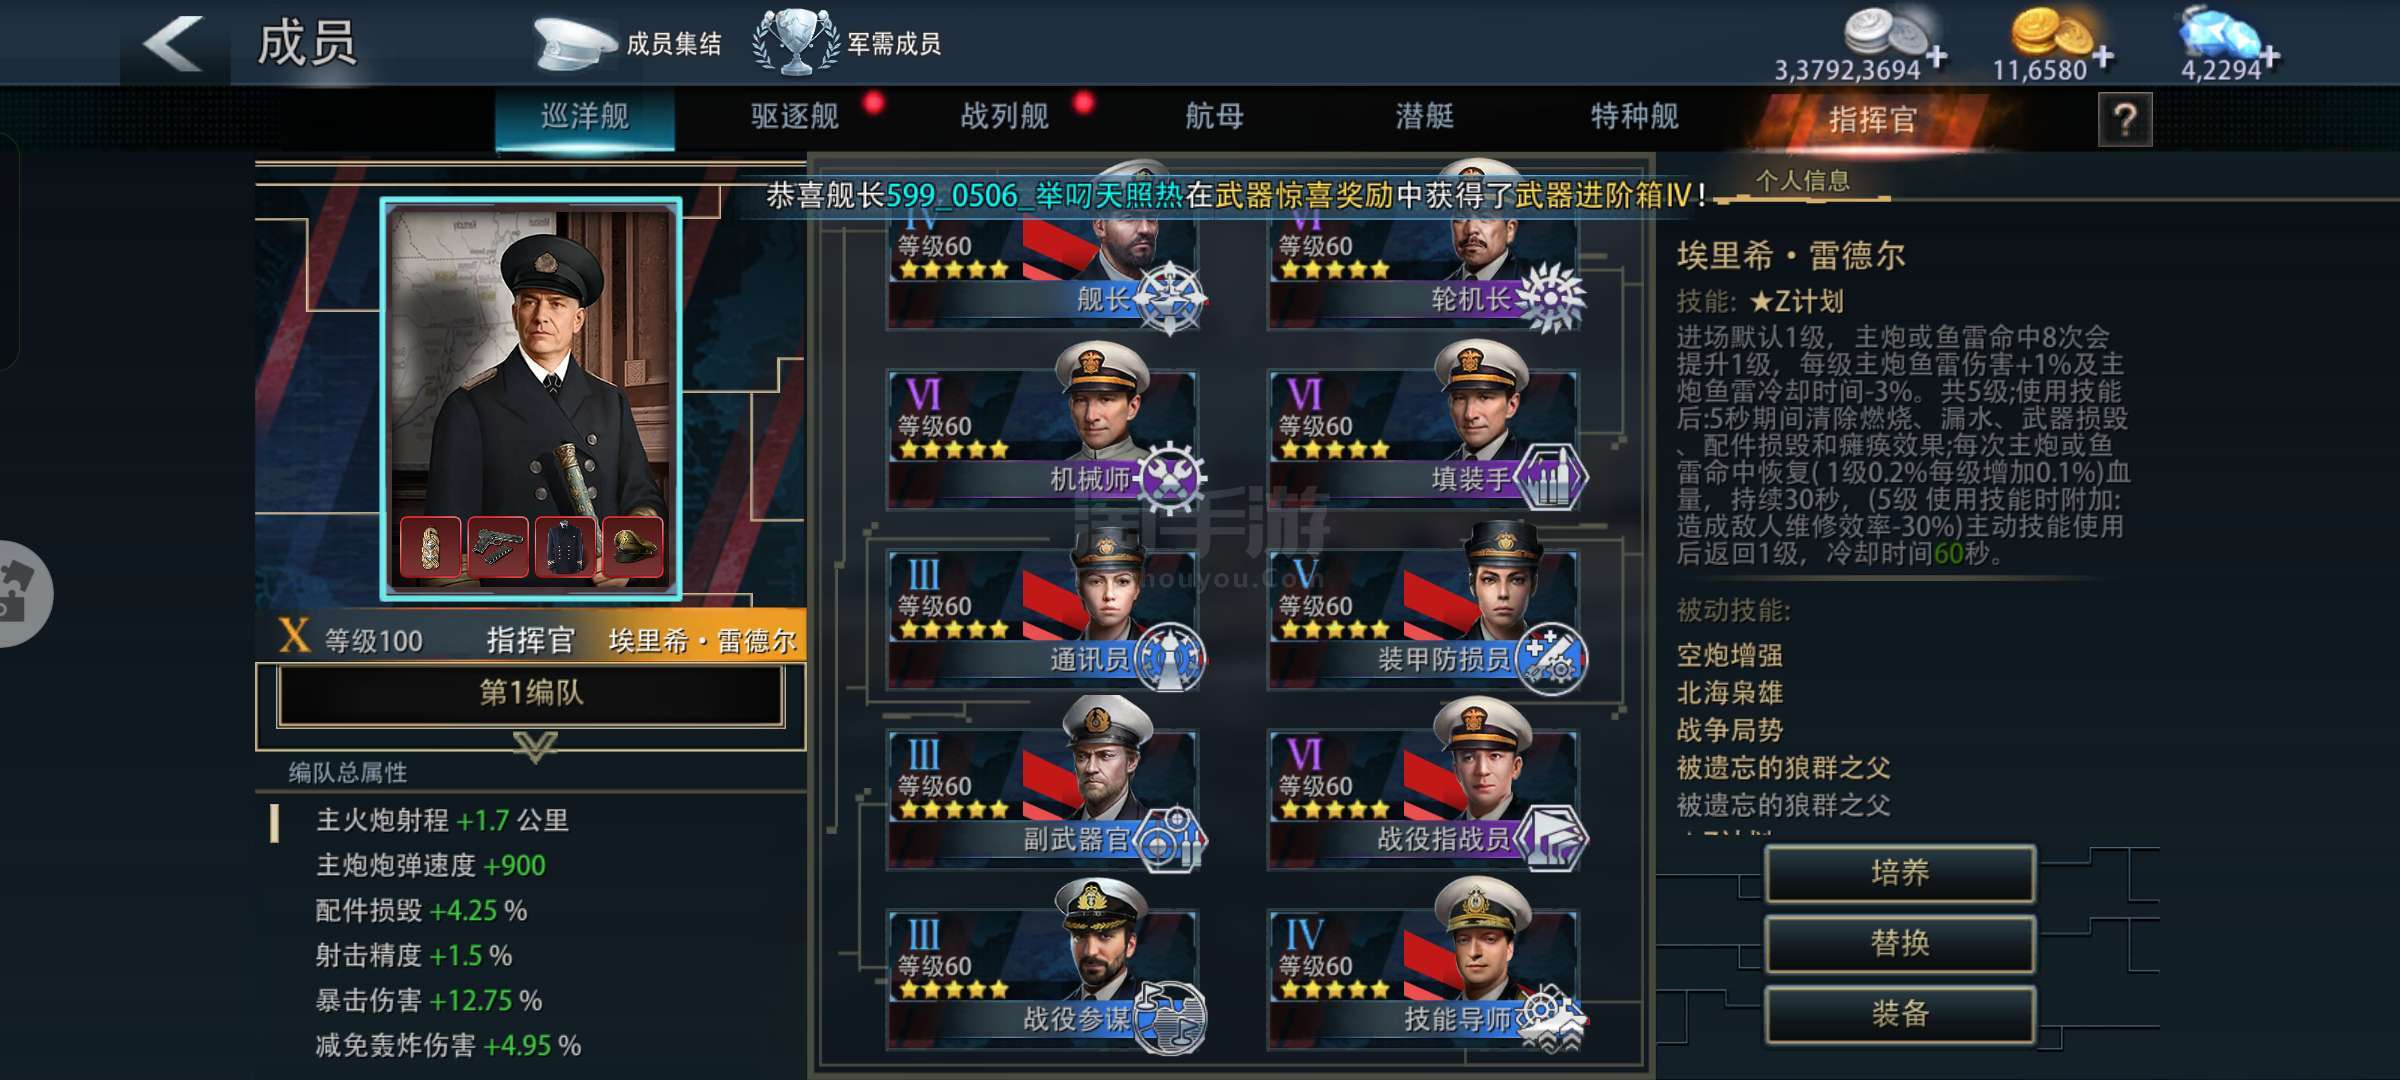Viewport: 2400px width, 1080px height.
Task: Go back using the arrow icon
Action: pyautogui.click(x=174, y=44)
